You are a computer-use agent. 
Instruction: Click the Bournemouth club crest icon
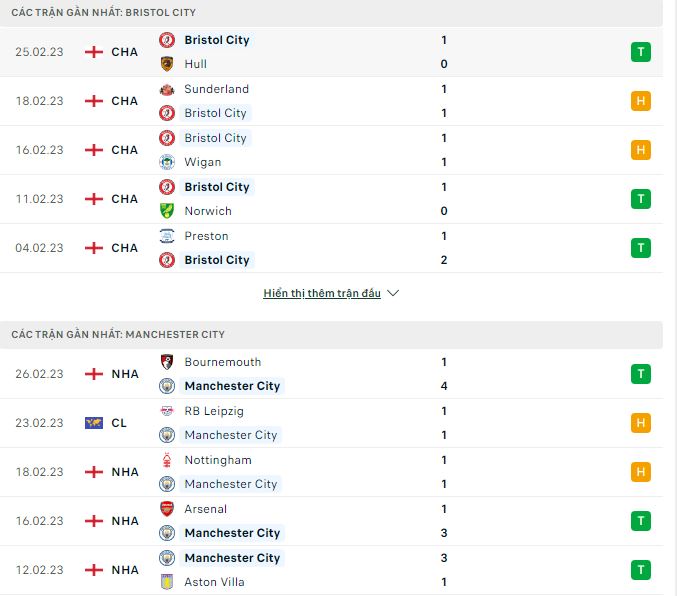167,362
